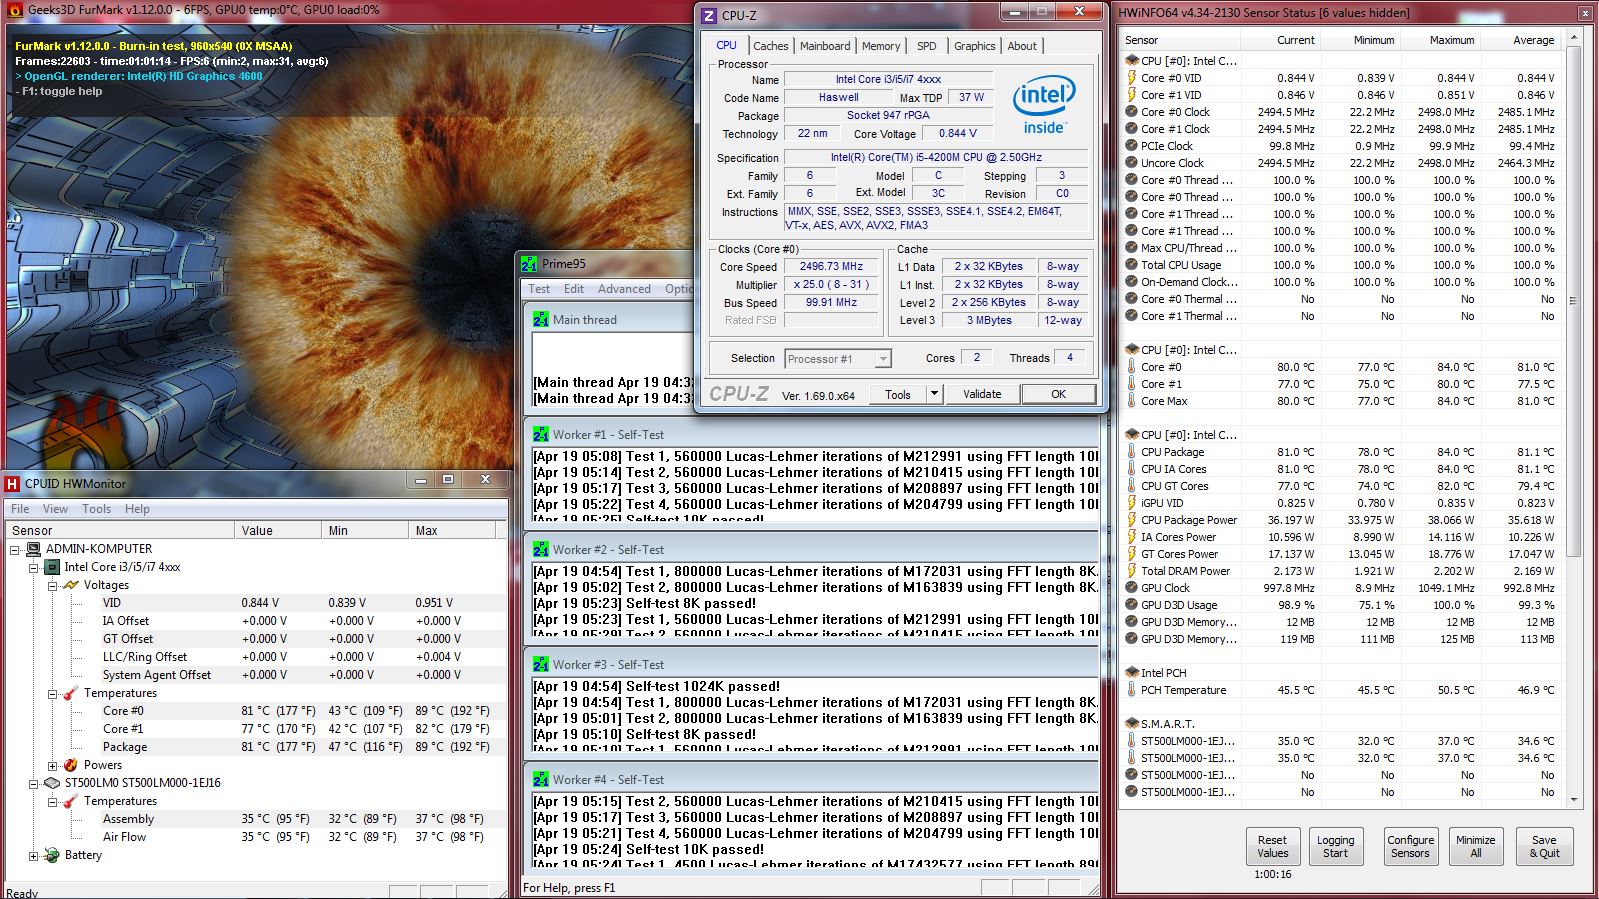Switch to the Caches tab in CPU-Z

[770, 46]
